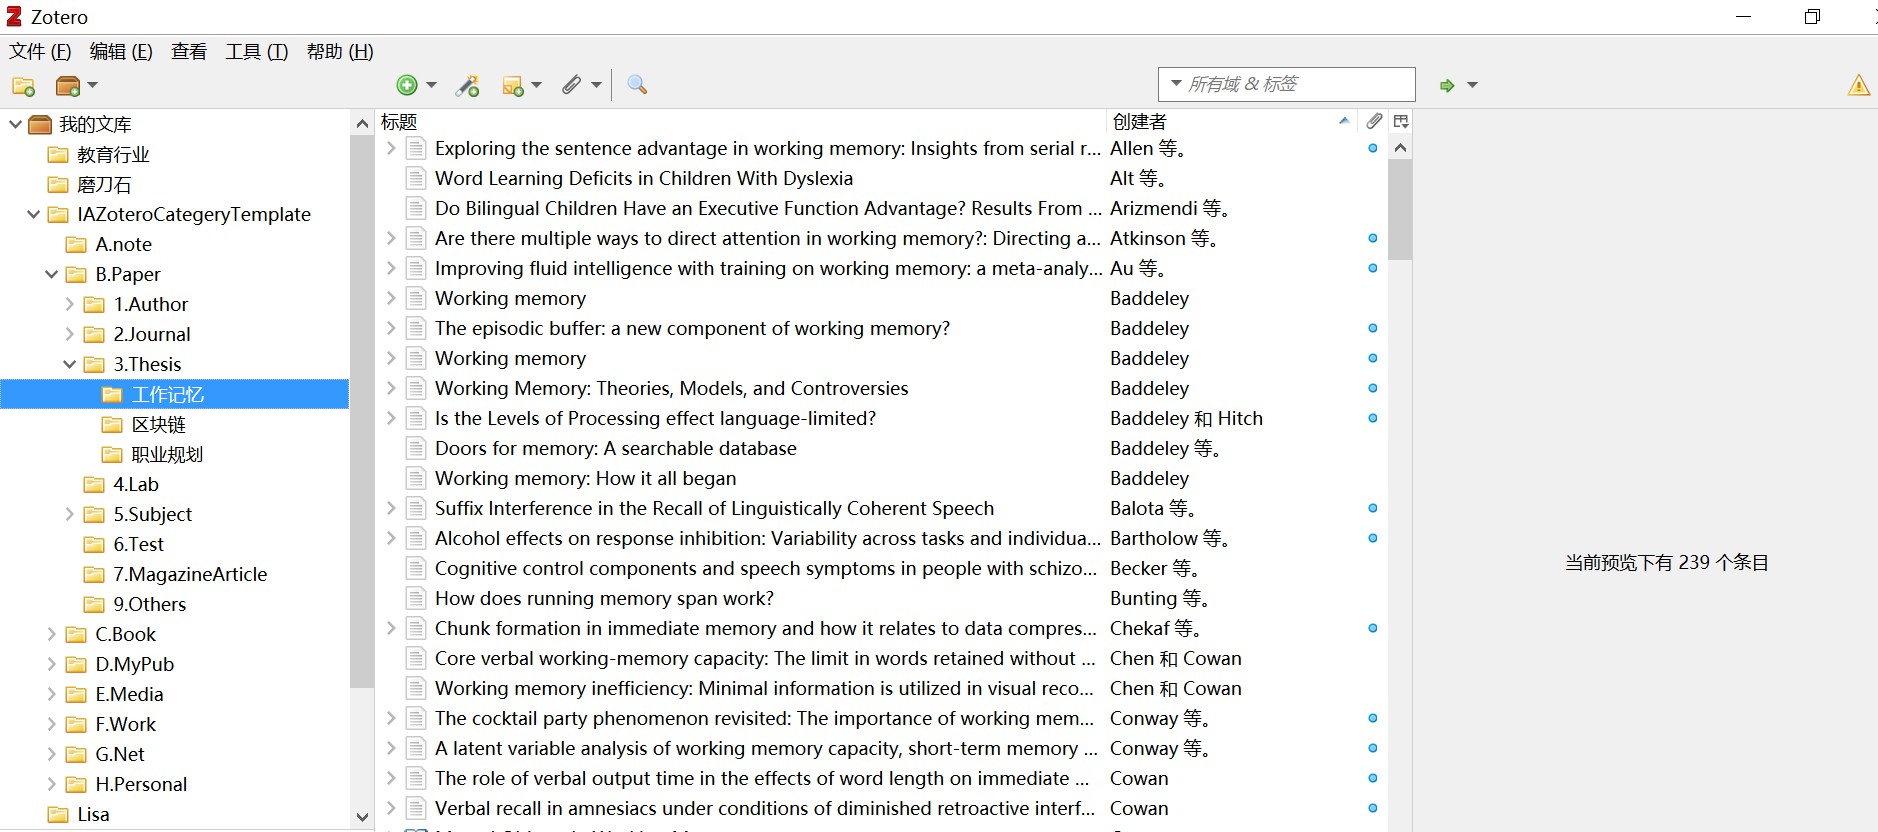
Task: Select the 9.Others collection
Action: [x=150, y=604]
